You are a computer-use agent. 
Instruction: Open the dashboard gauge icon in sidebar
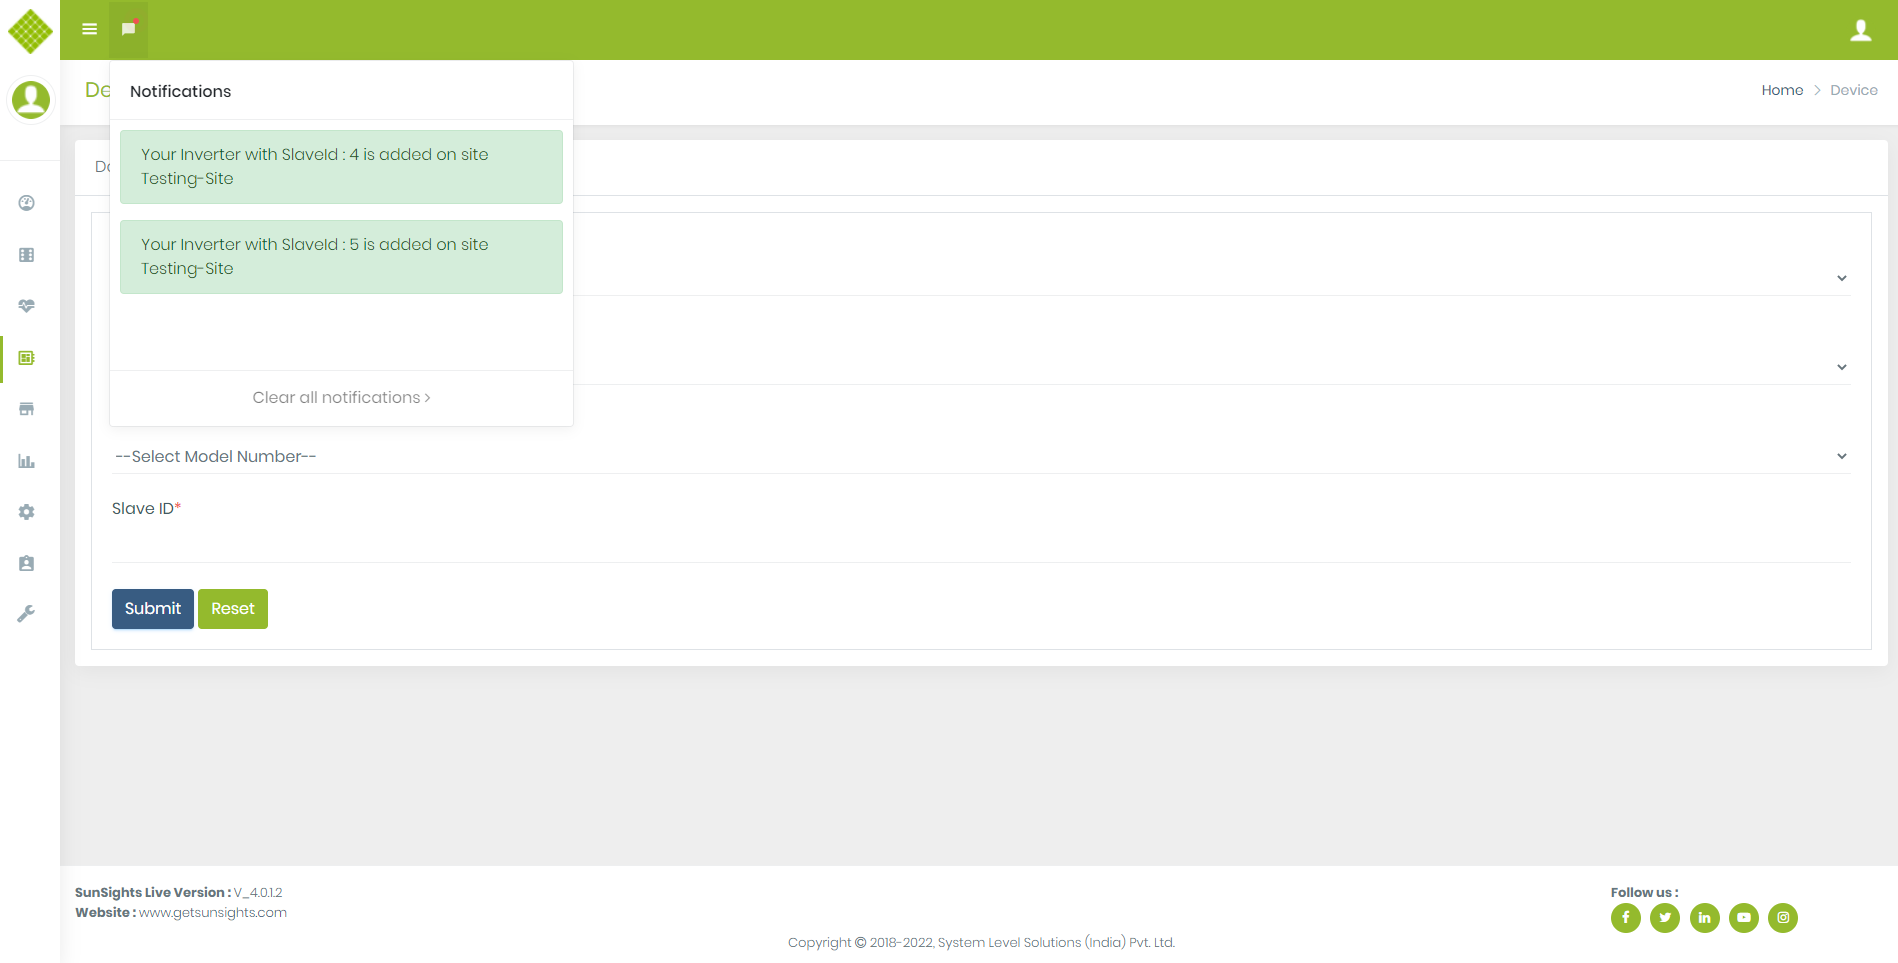(25, 203)
